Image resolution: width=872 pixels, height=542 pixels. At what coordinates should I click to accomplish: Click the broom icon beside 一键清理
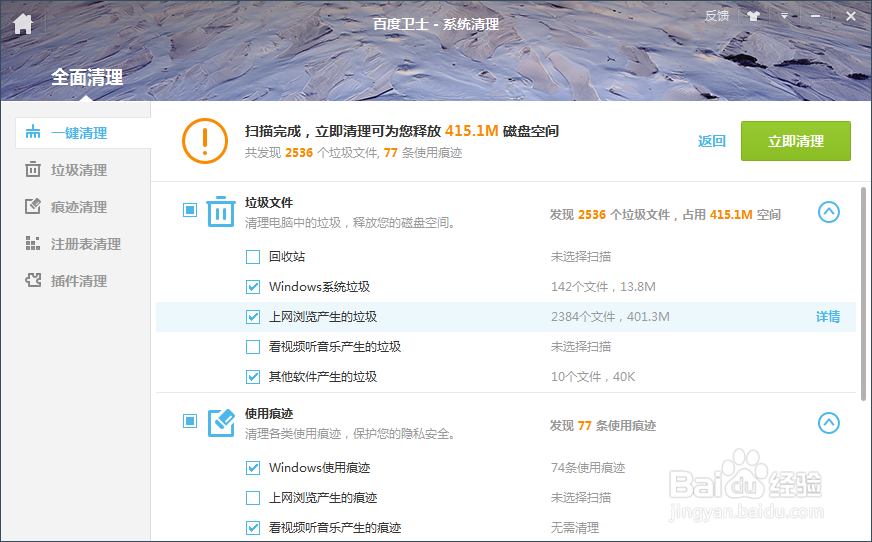(33, 132)
